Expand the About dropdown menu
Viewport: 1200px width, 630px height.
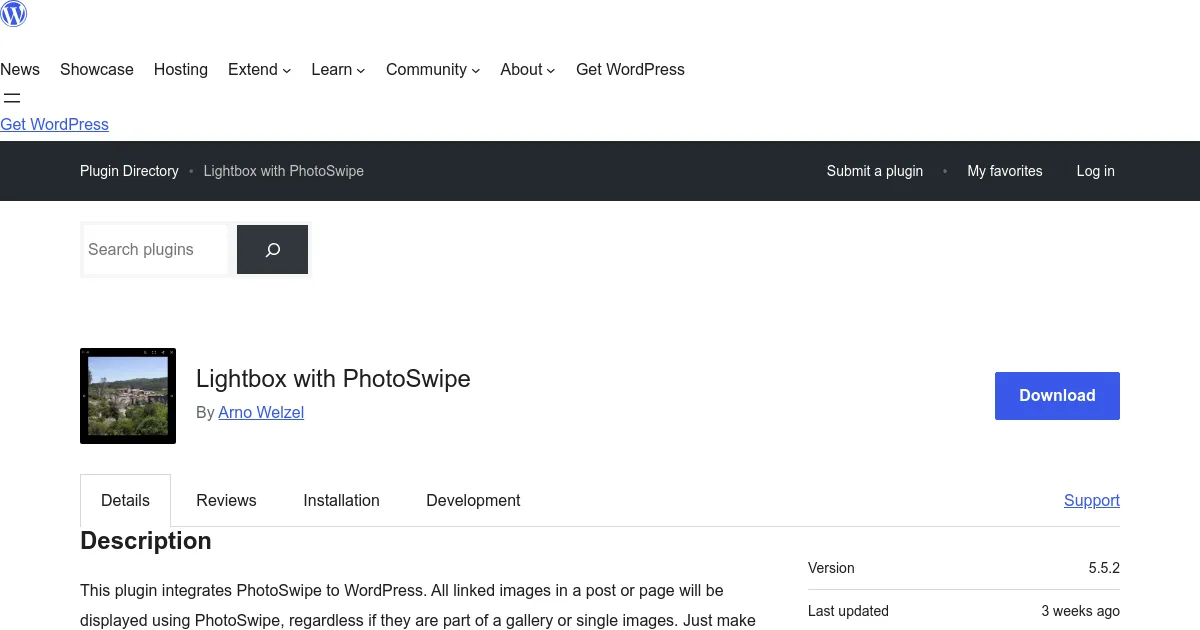pos(527,70)
